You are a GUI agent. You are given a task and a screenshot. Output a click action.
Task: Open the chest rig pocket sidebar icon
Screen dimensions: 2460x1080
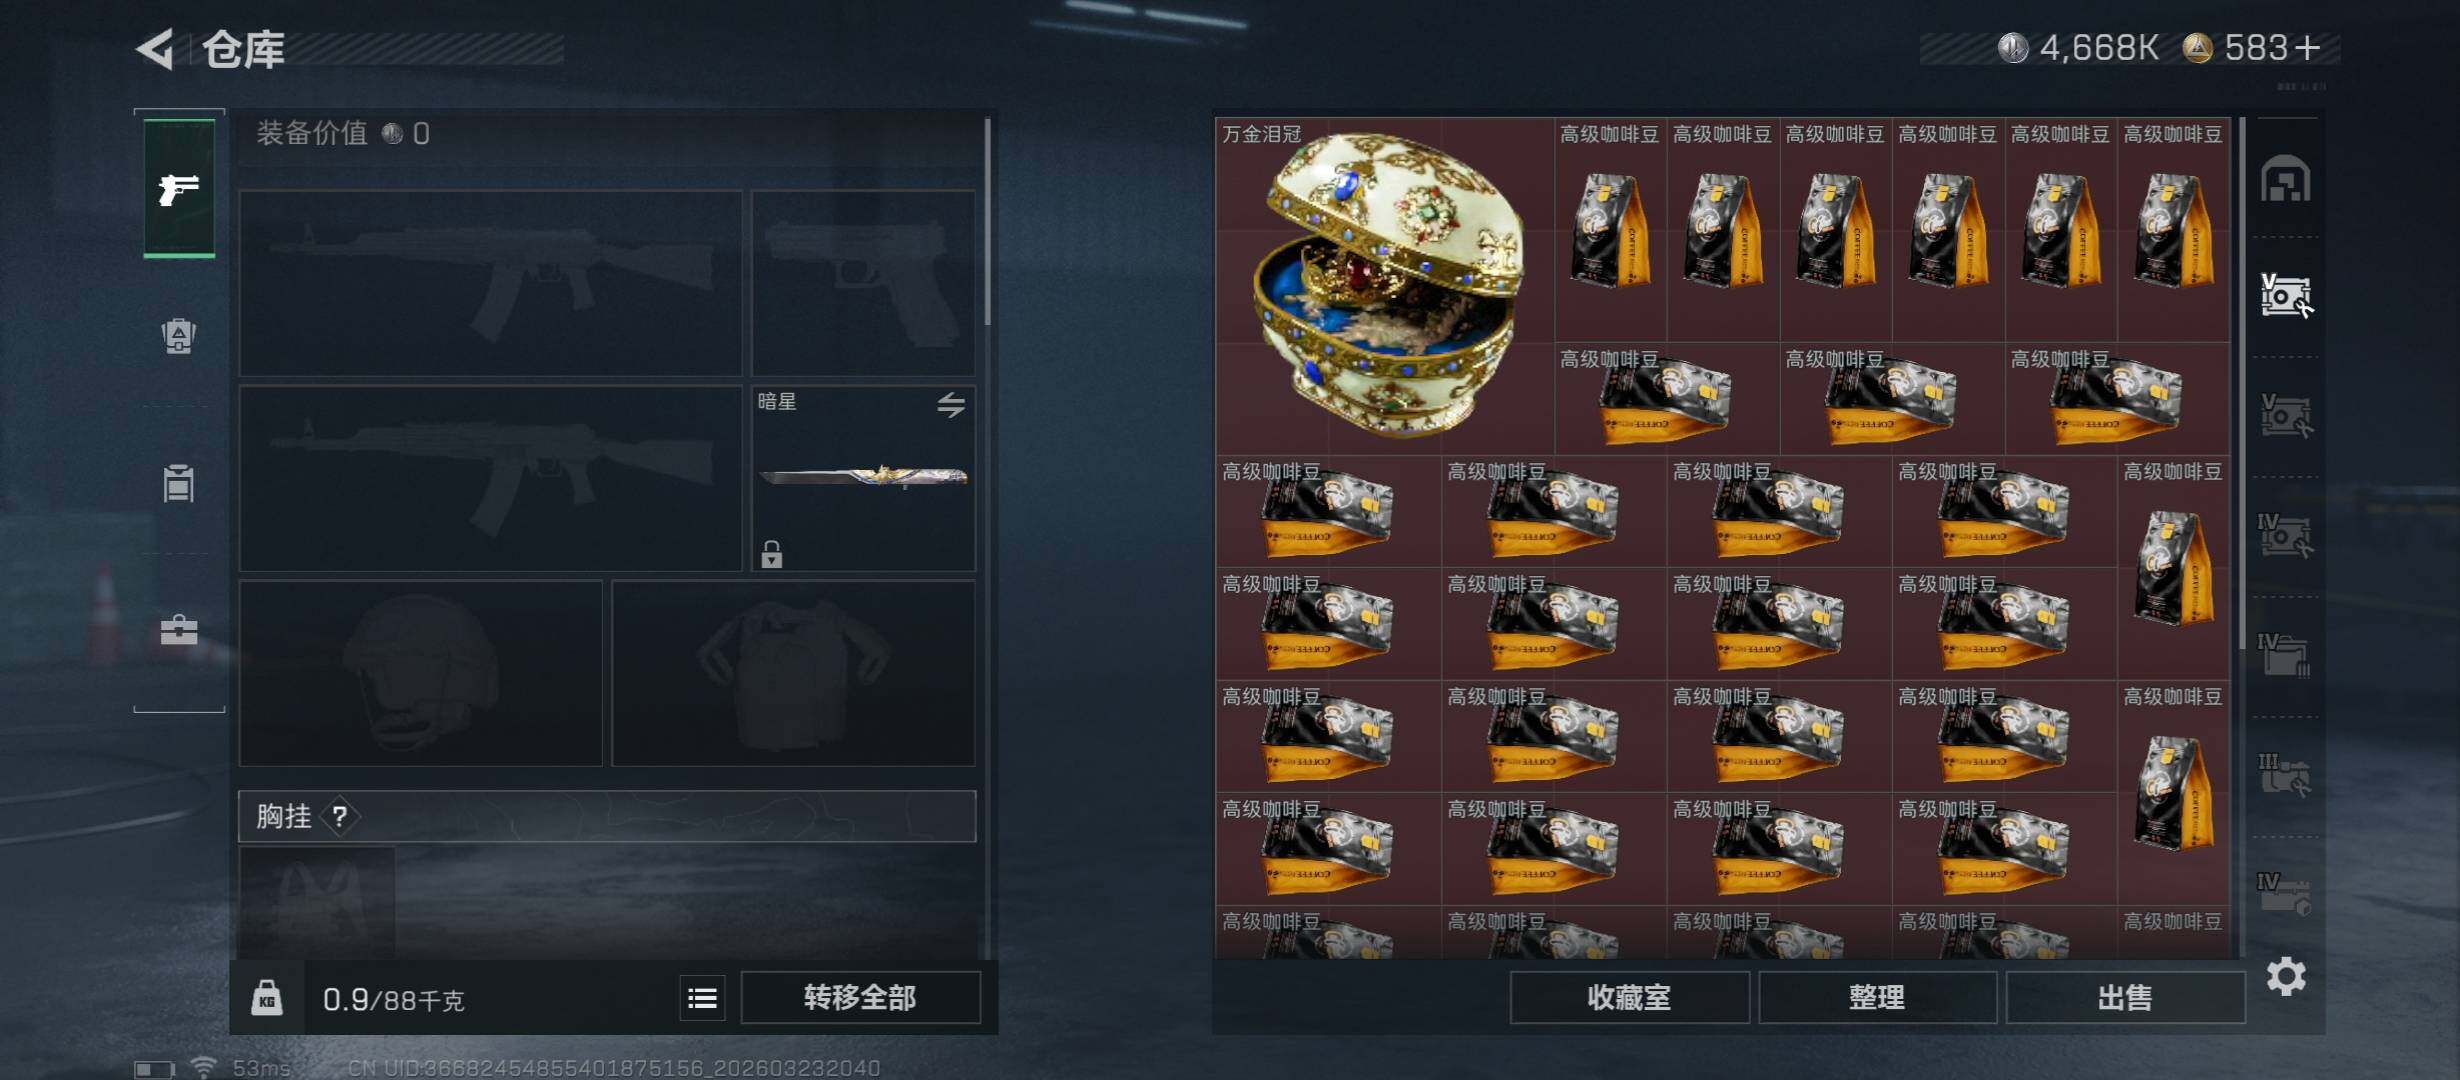(x=179, y=483)
